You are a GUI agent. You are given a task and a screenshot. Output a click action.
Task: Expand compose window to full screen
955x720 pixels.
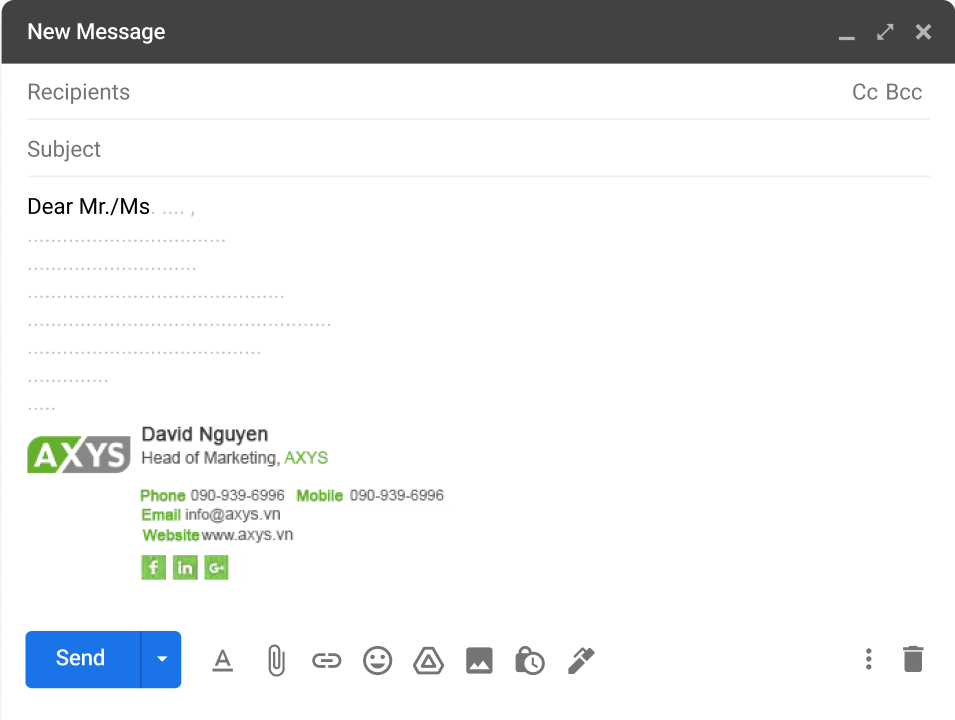(x=885, y=32)
